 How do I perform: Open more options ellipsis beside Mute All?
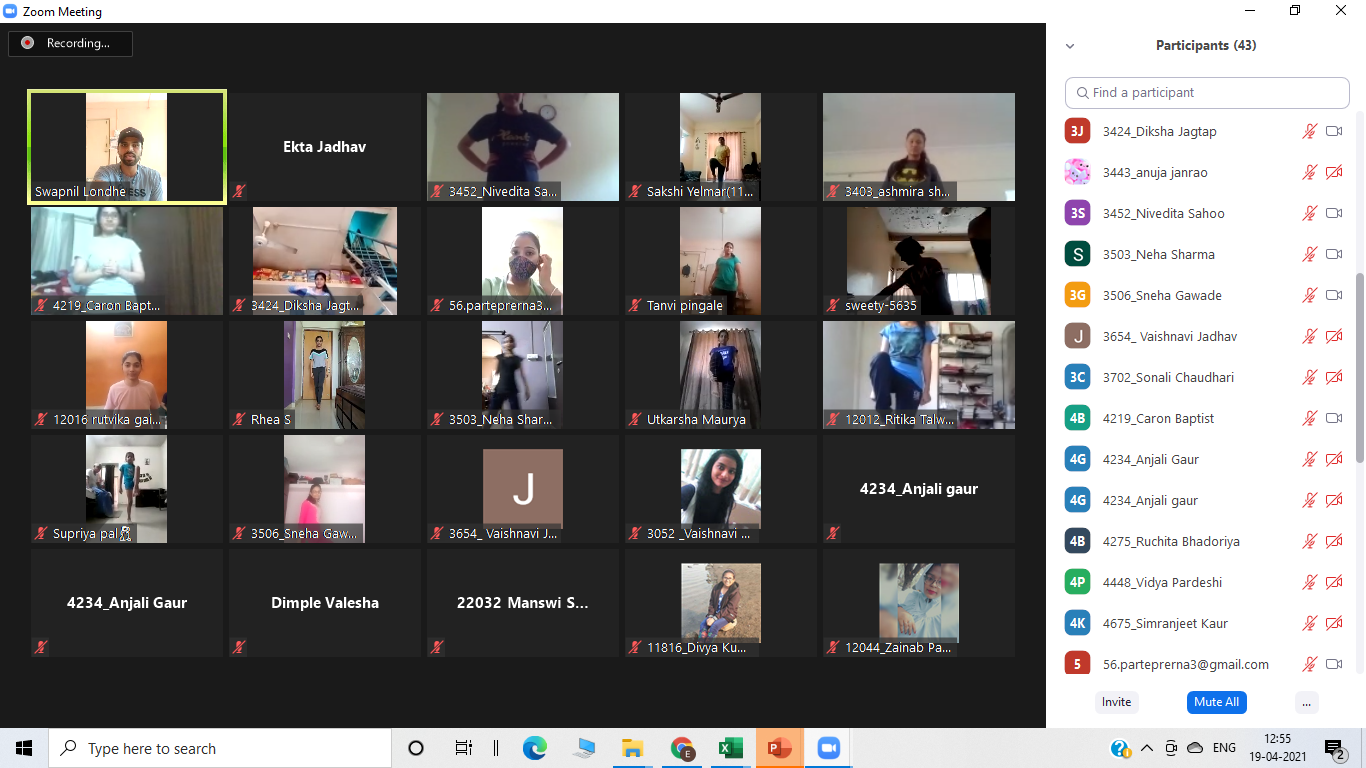pyautogui.click(x=1306, y=702)
